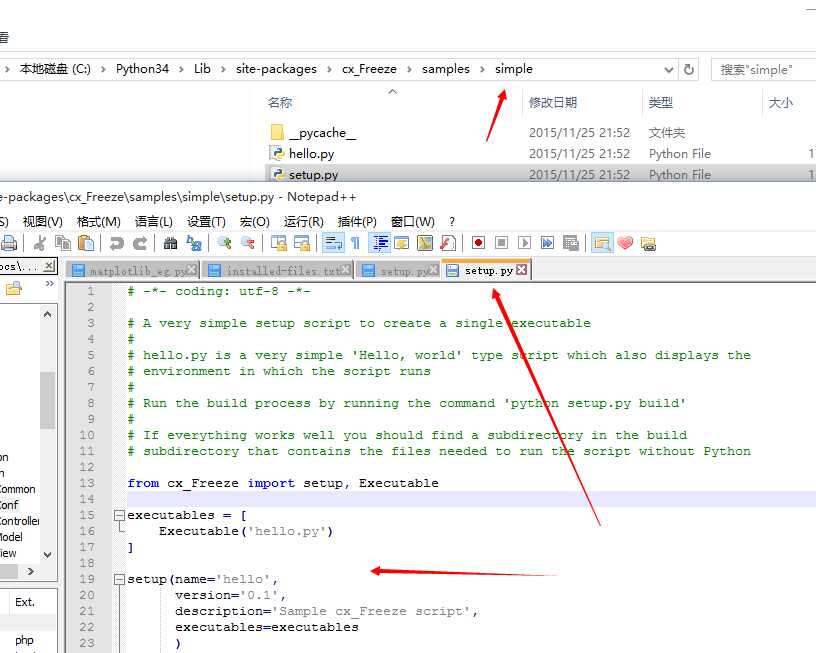Collapse the setup() fold at line 19
This screenshot has height=653, width=816.
119,579
